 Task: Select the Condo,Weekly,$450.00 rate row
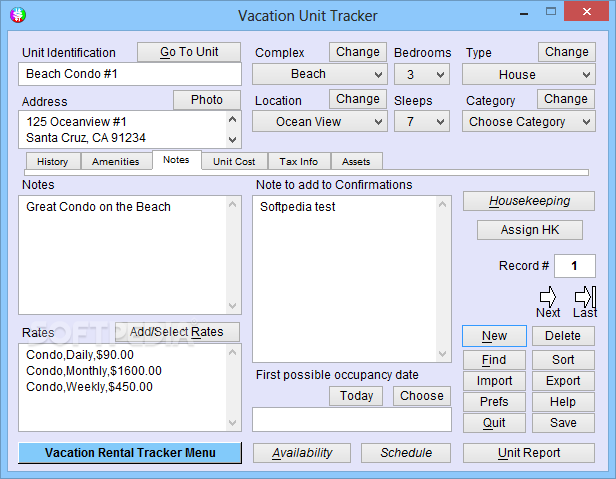point(90,387)
